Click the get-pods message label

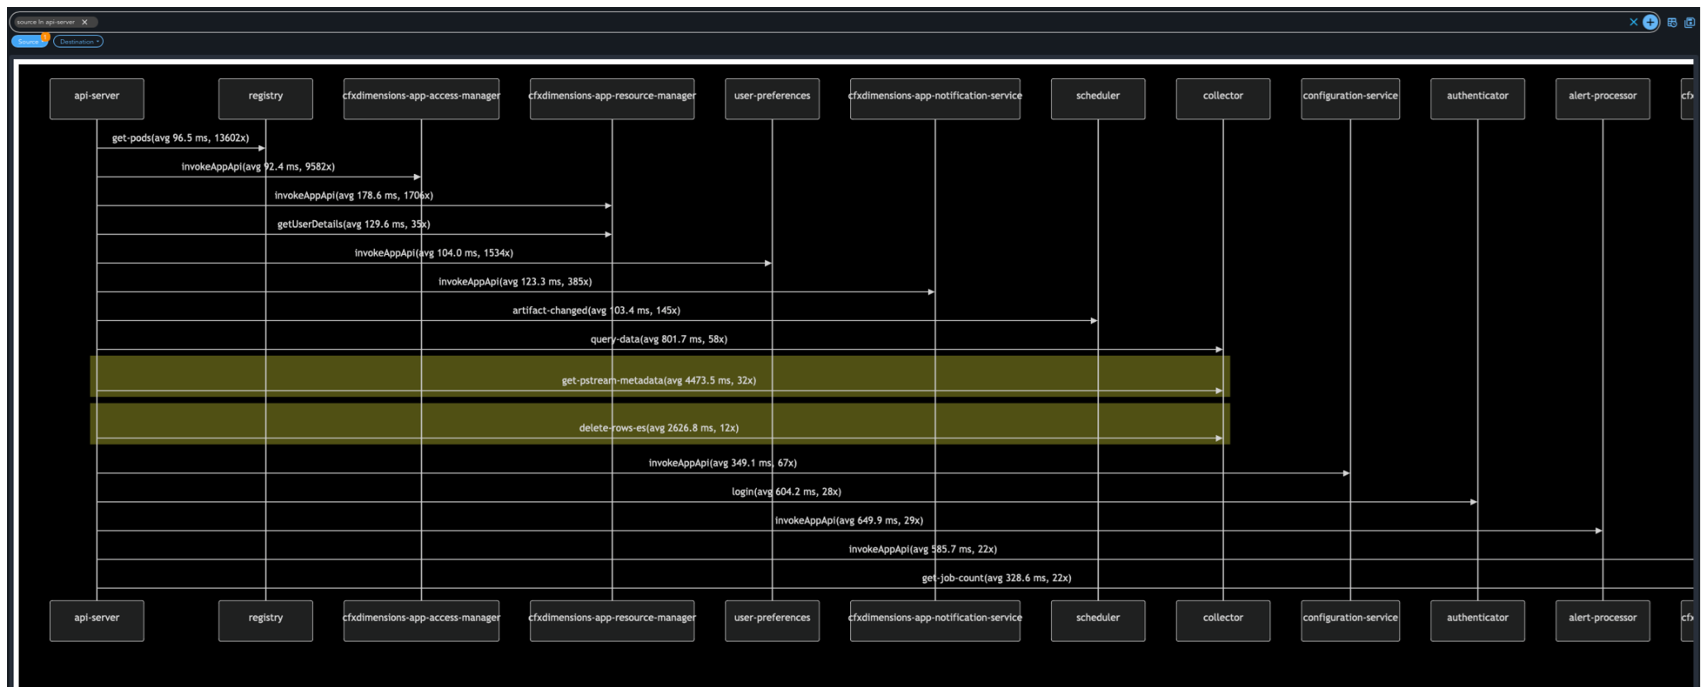pyautogui.click(x=180, y=138)
